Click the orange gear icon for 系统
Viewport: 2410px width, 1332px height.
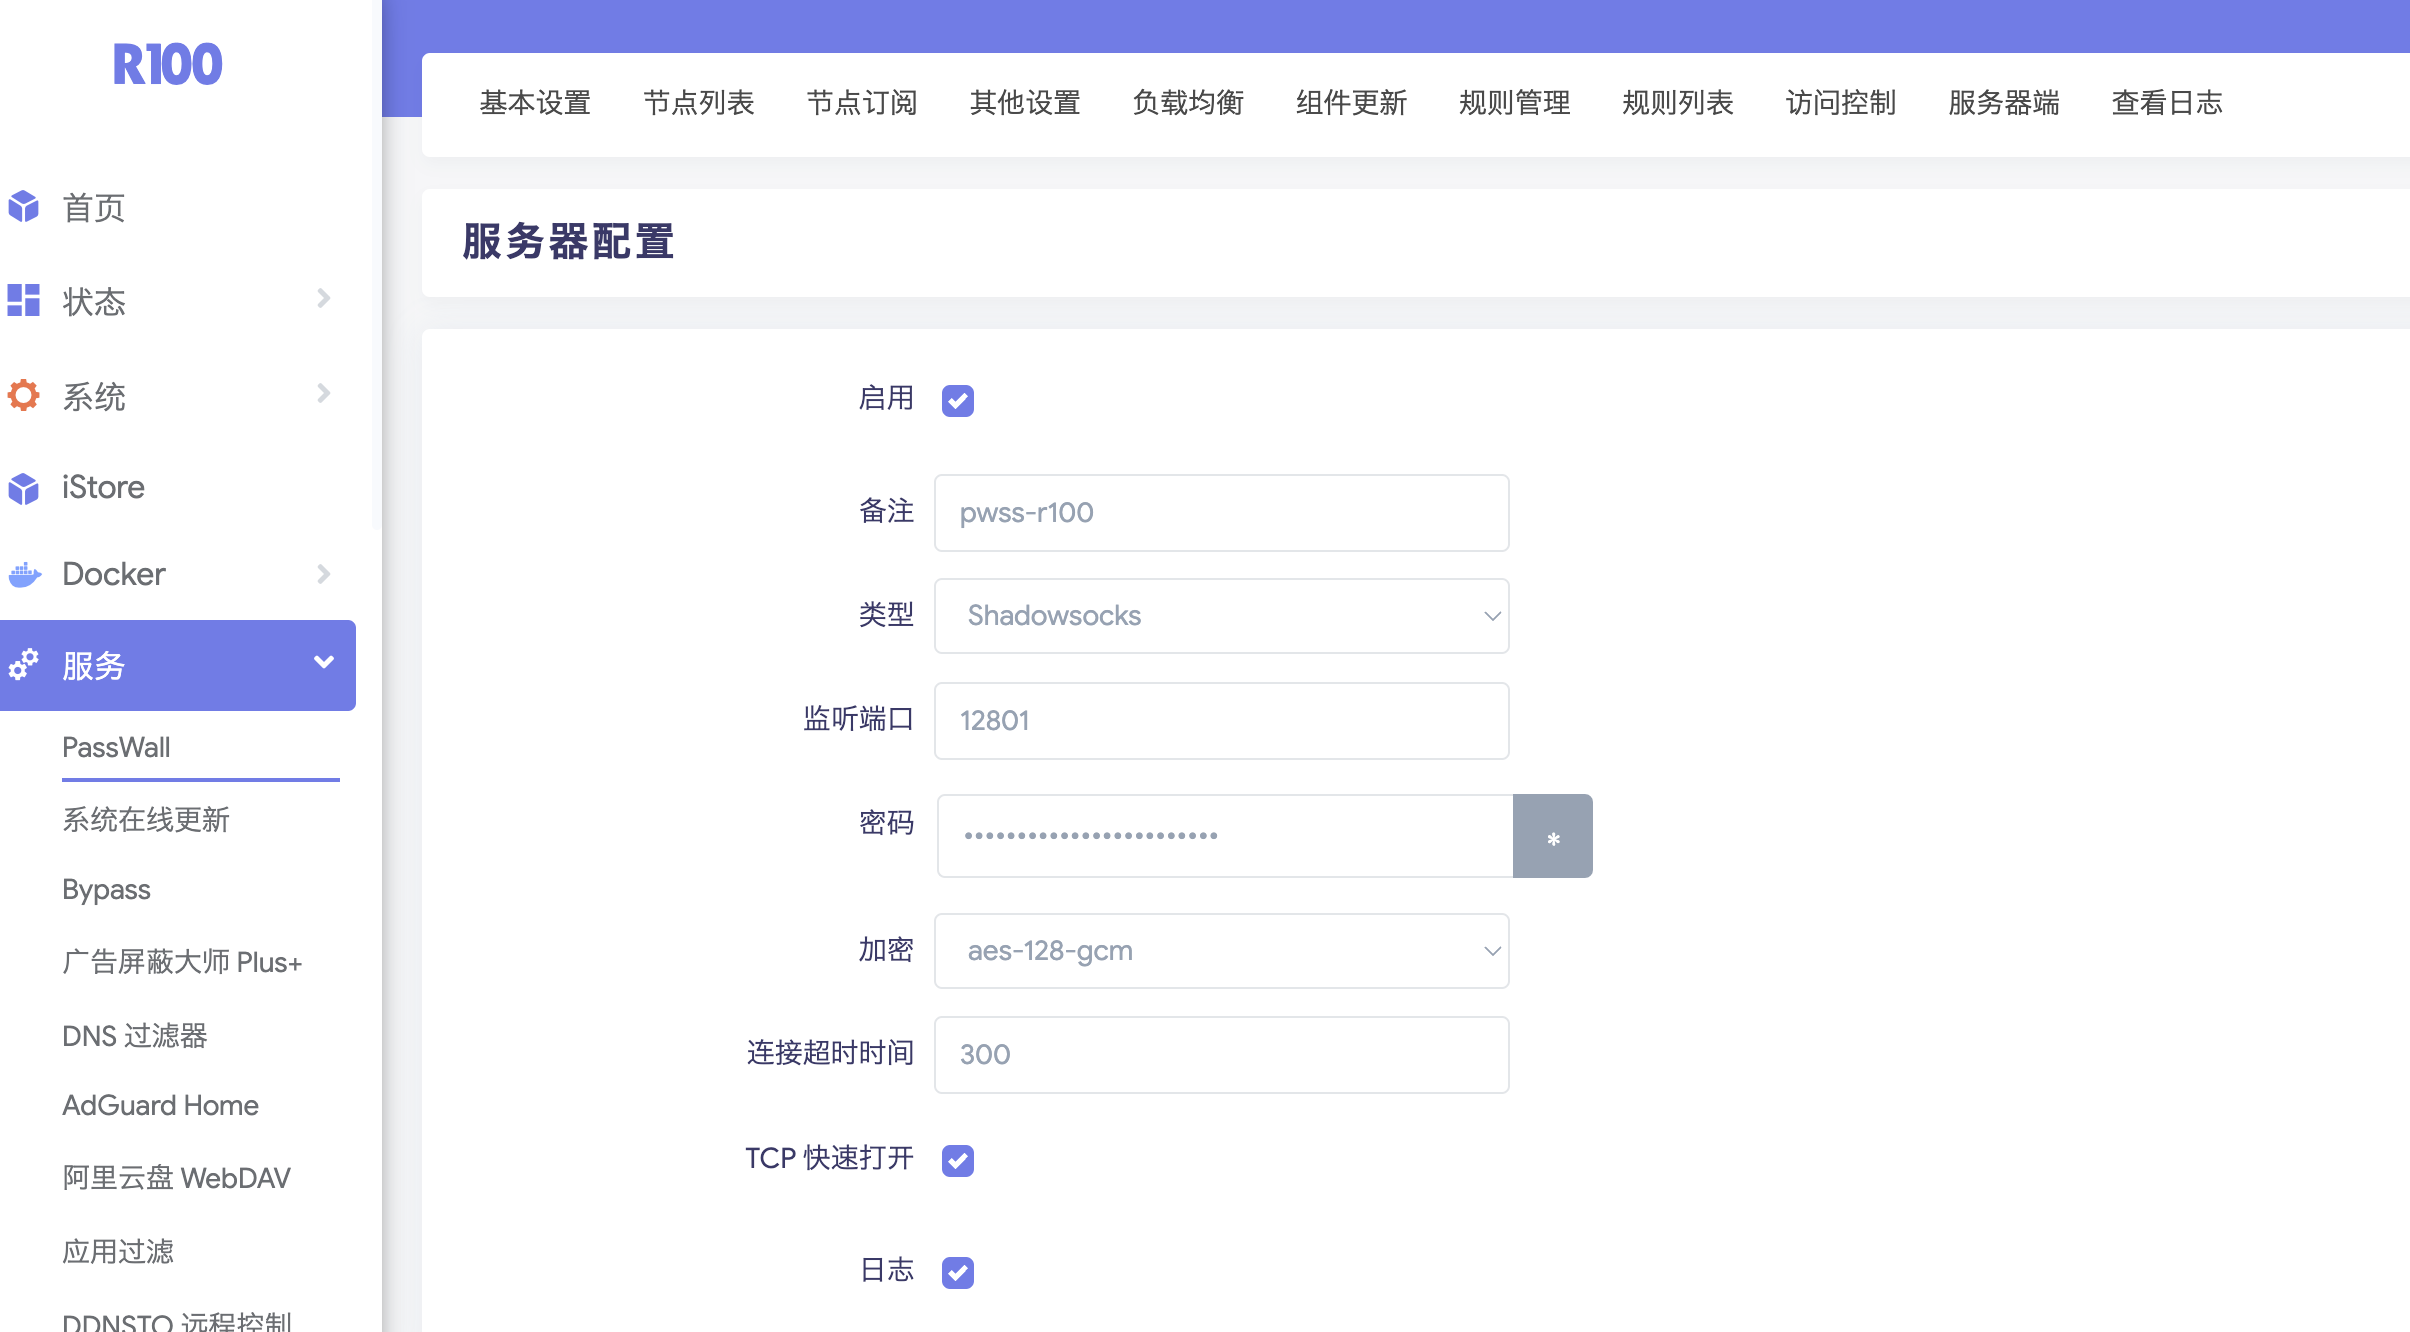point(23,395)
